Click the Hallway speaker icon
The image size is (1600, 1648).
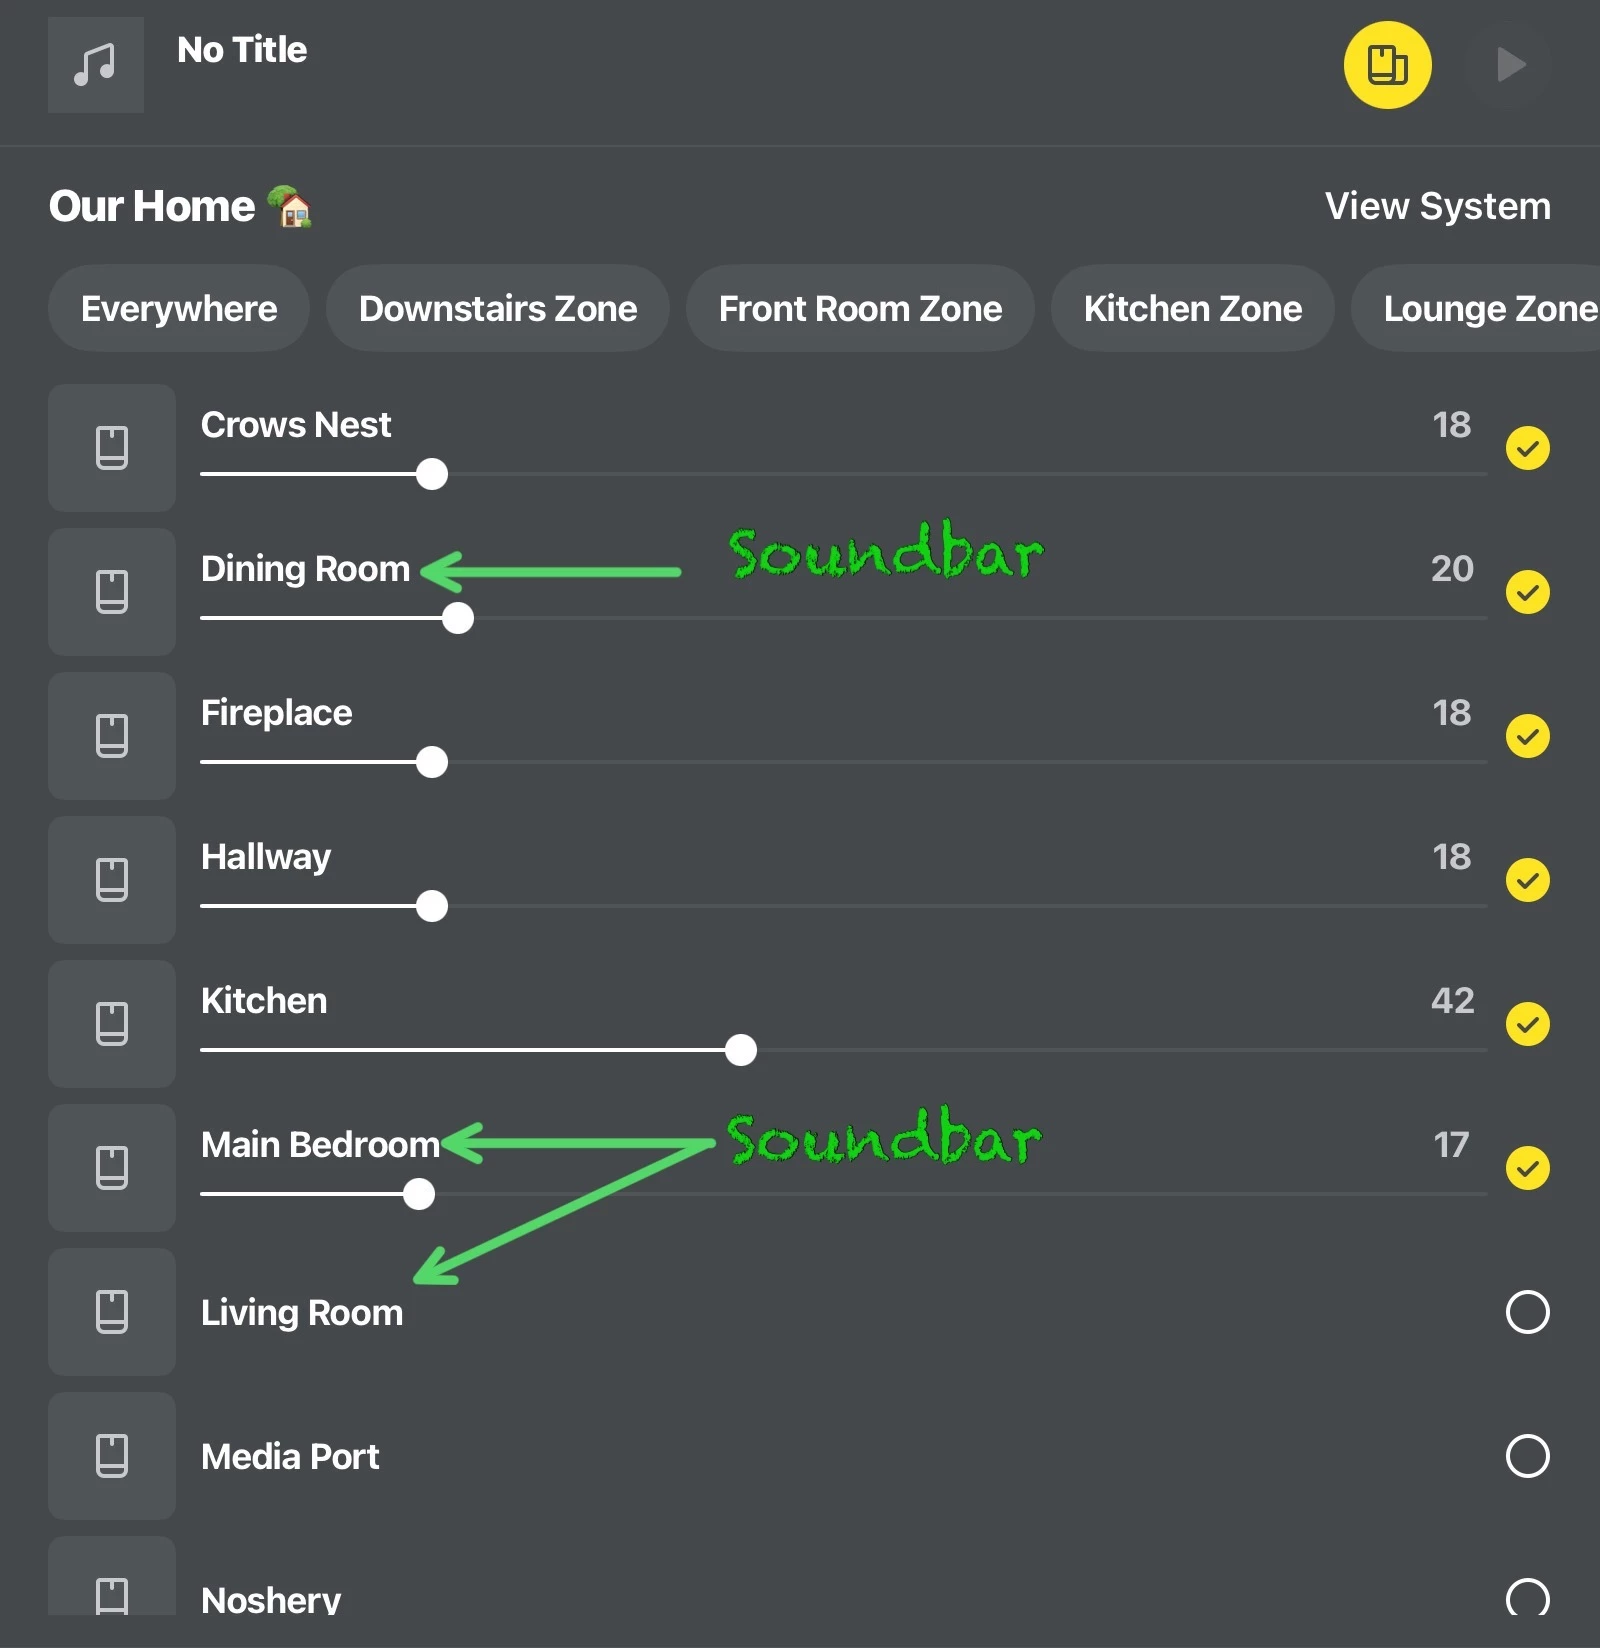tap(112, 880)
